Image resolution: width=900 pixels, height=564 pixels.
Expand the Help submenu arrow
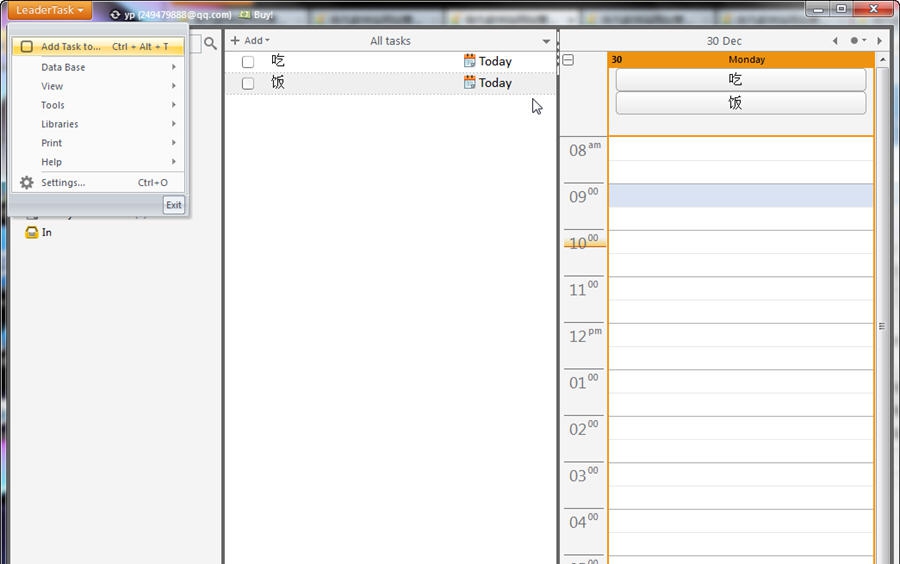click(x=173, y=162)
